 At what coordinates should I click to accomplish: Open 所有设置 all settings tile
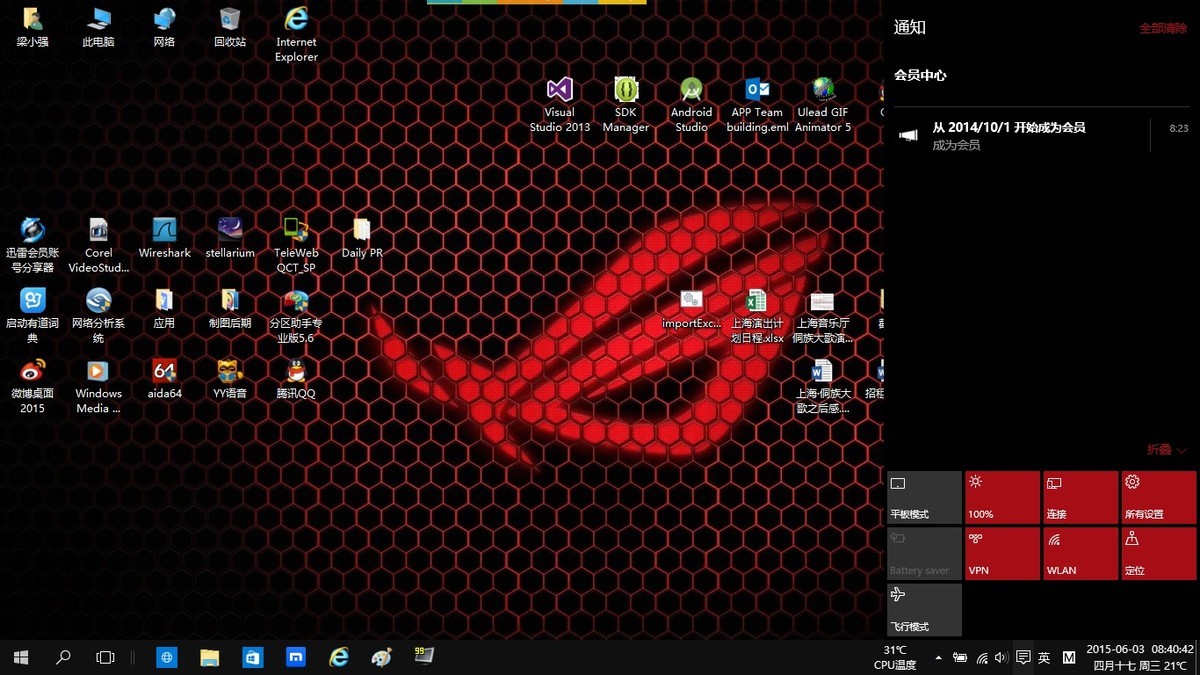1158,497
